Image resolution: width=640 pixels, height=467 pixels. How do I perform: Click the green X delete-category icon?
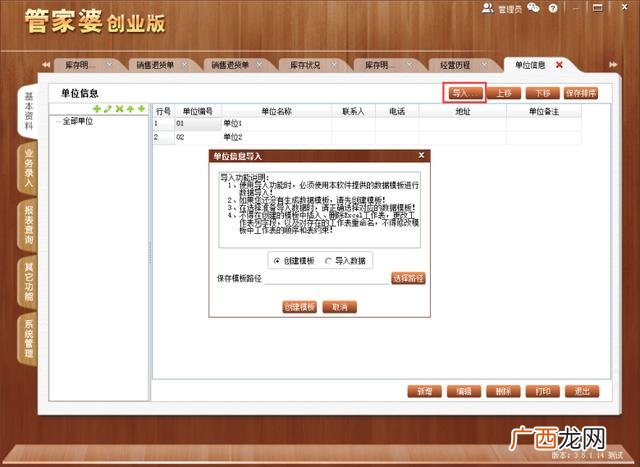[119, 109]
